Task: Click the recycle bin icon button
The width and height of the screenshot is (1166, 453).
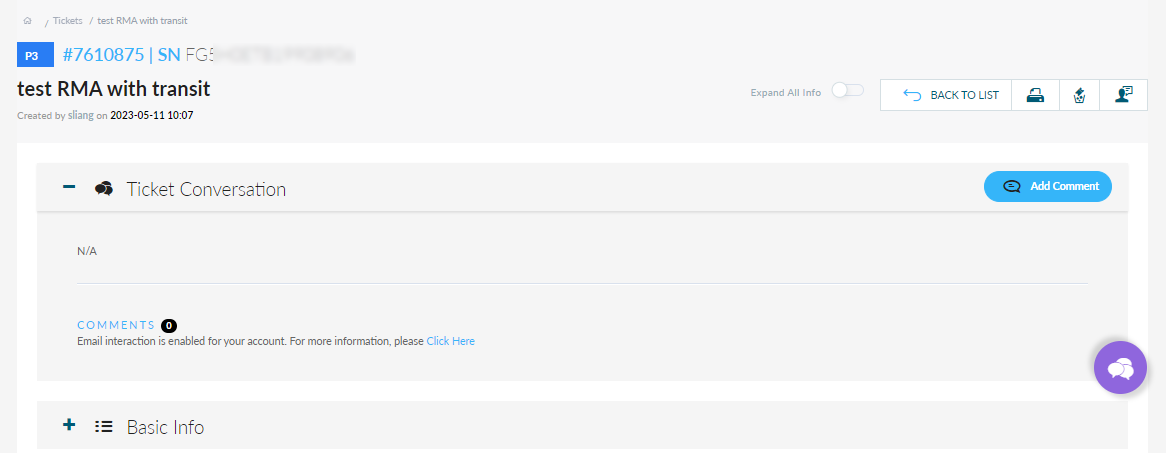Action: (1080, 95)
